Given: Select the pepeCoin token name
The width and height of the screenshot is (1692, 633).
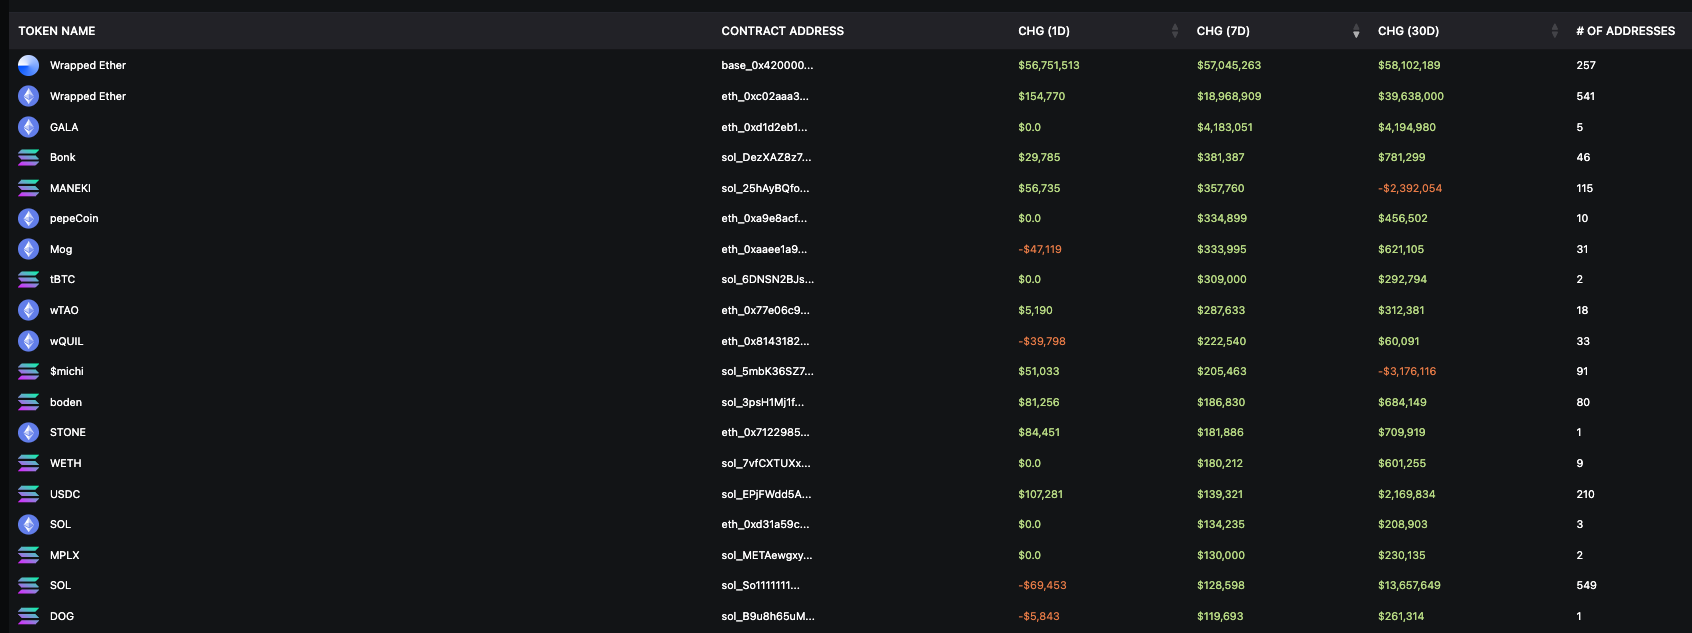Looking at the screenshot, I should pos(74,218).
